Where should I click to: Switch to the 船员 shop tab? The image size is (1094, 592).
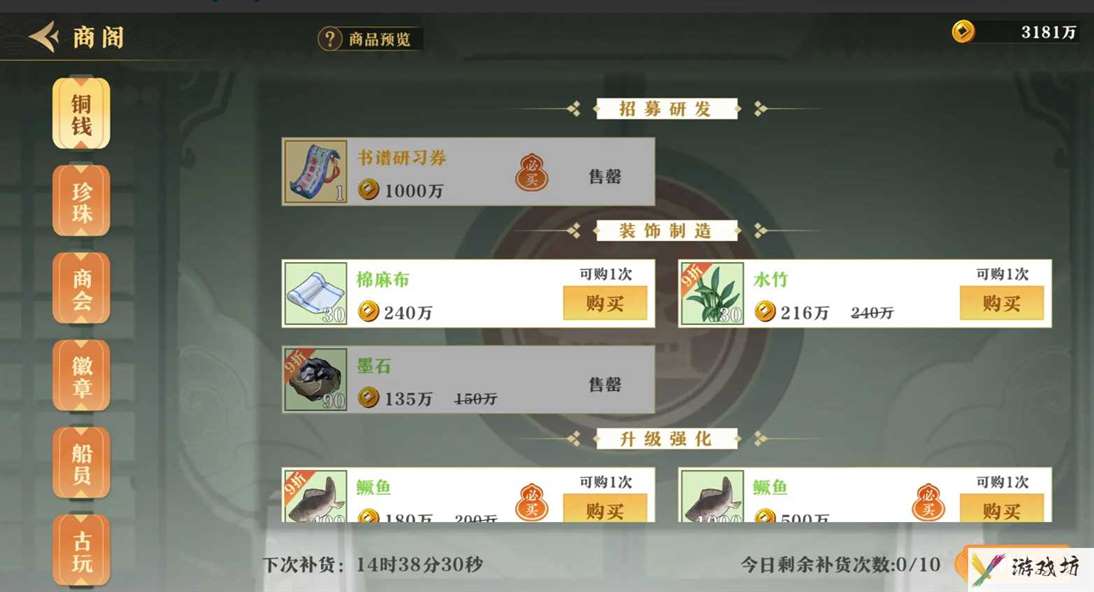click(x=81, y=463)
